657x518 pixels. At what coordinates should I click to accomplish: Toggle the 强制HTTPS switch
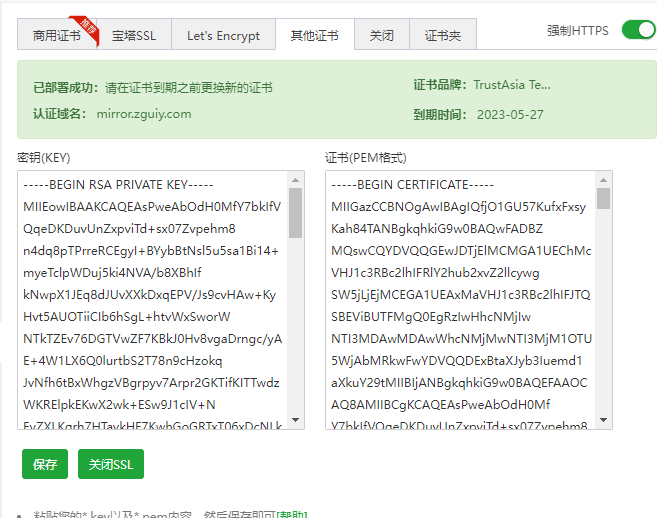[x=638, y=30]
